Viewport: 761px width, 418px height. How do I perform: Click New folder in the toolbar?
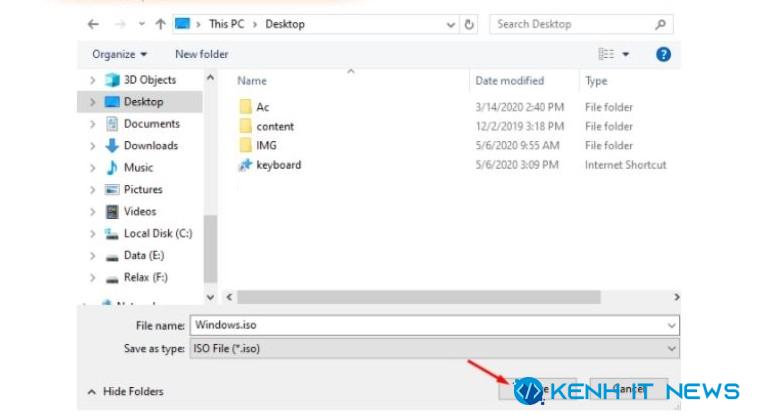tap(201, 54)
